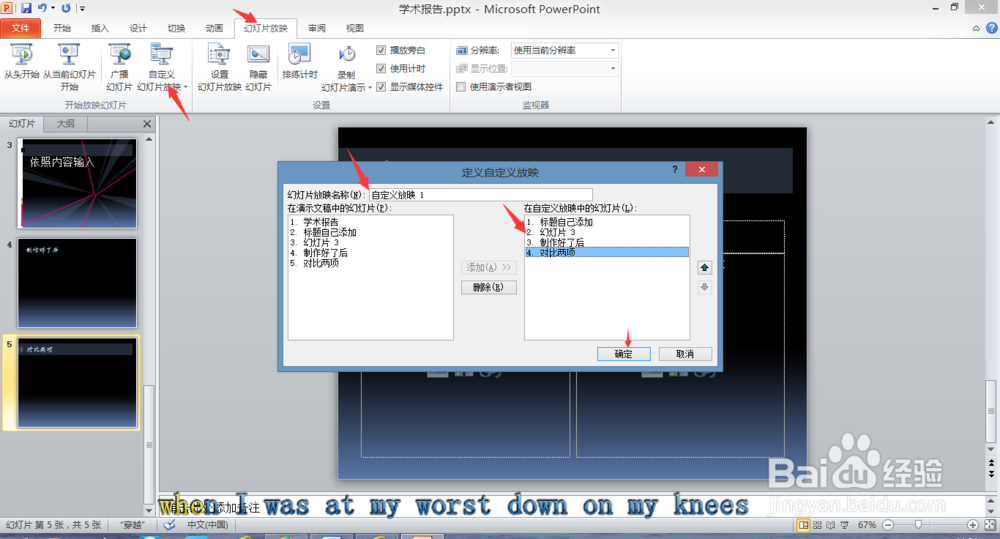Select 对比两项 in left slides list

321,263
